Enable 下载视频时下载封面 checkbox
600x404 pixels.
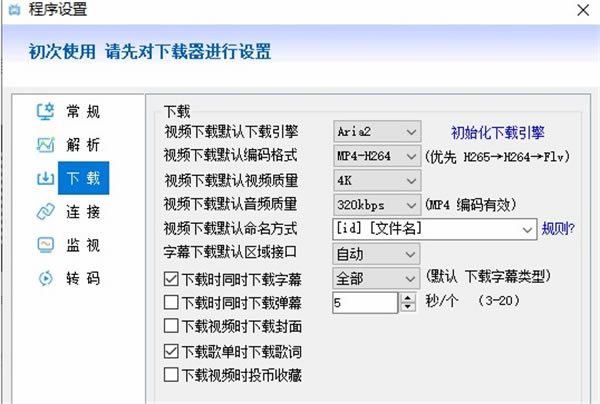click(x=171, y=326)
